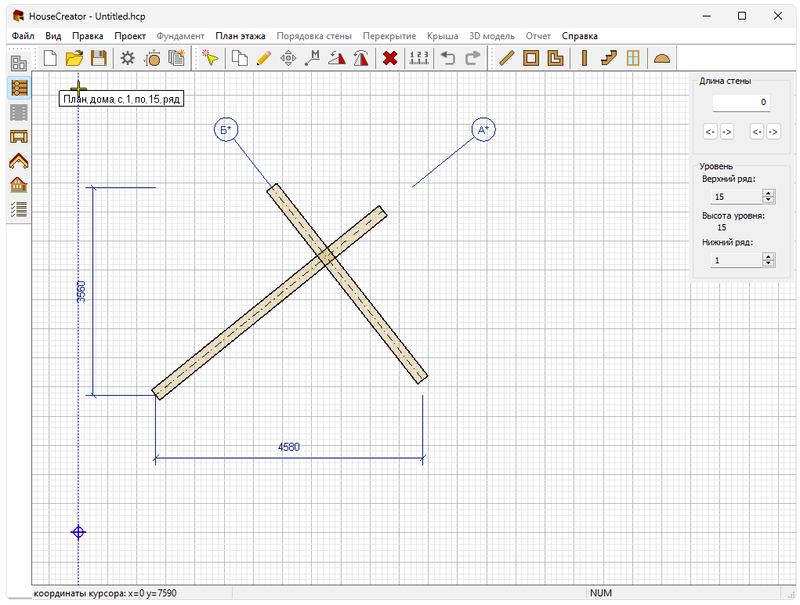Click the yellow pencil edit tool
The image size is (800, 605).
(x=264, y=59)
